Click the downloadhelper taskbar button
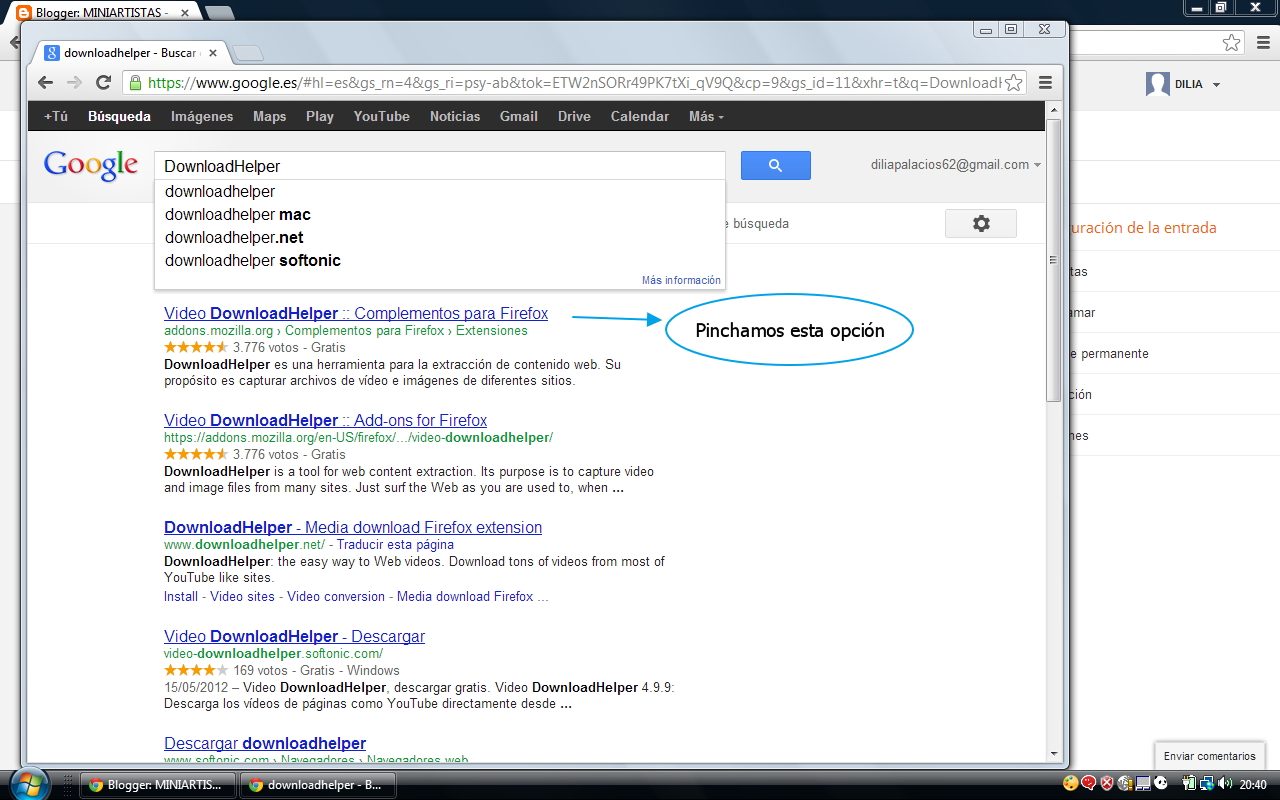Image resolution: width=1280 pixels, height=800 pixels. click(x=319, y=785)
